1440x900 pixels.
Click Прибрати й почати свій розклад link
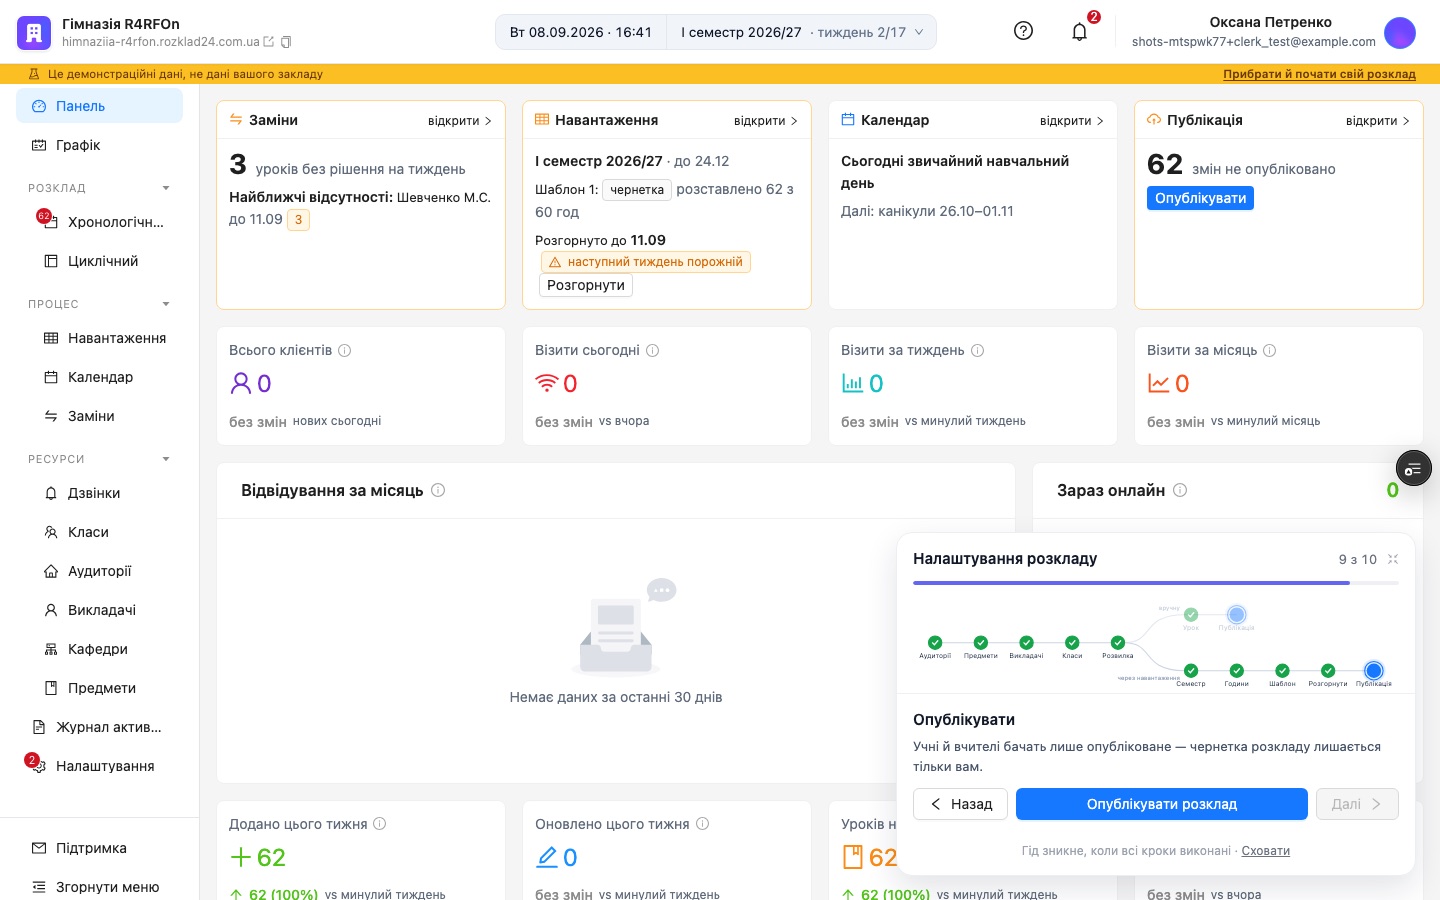(x=1319, y=74)
